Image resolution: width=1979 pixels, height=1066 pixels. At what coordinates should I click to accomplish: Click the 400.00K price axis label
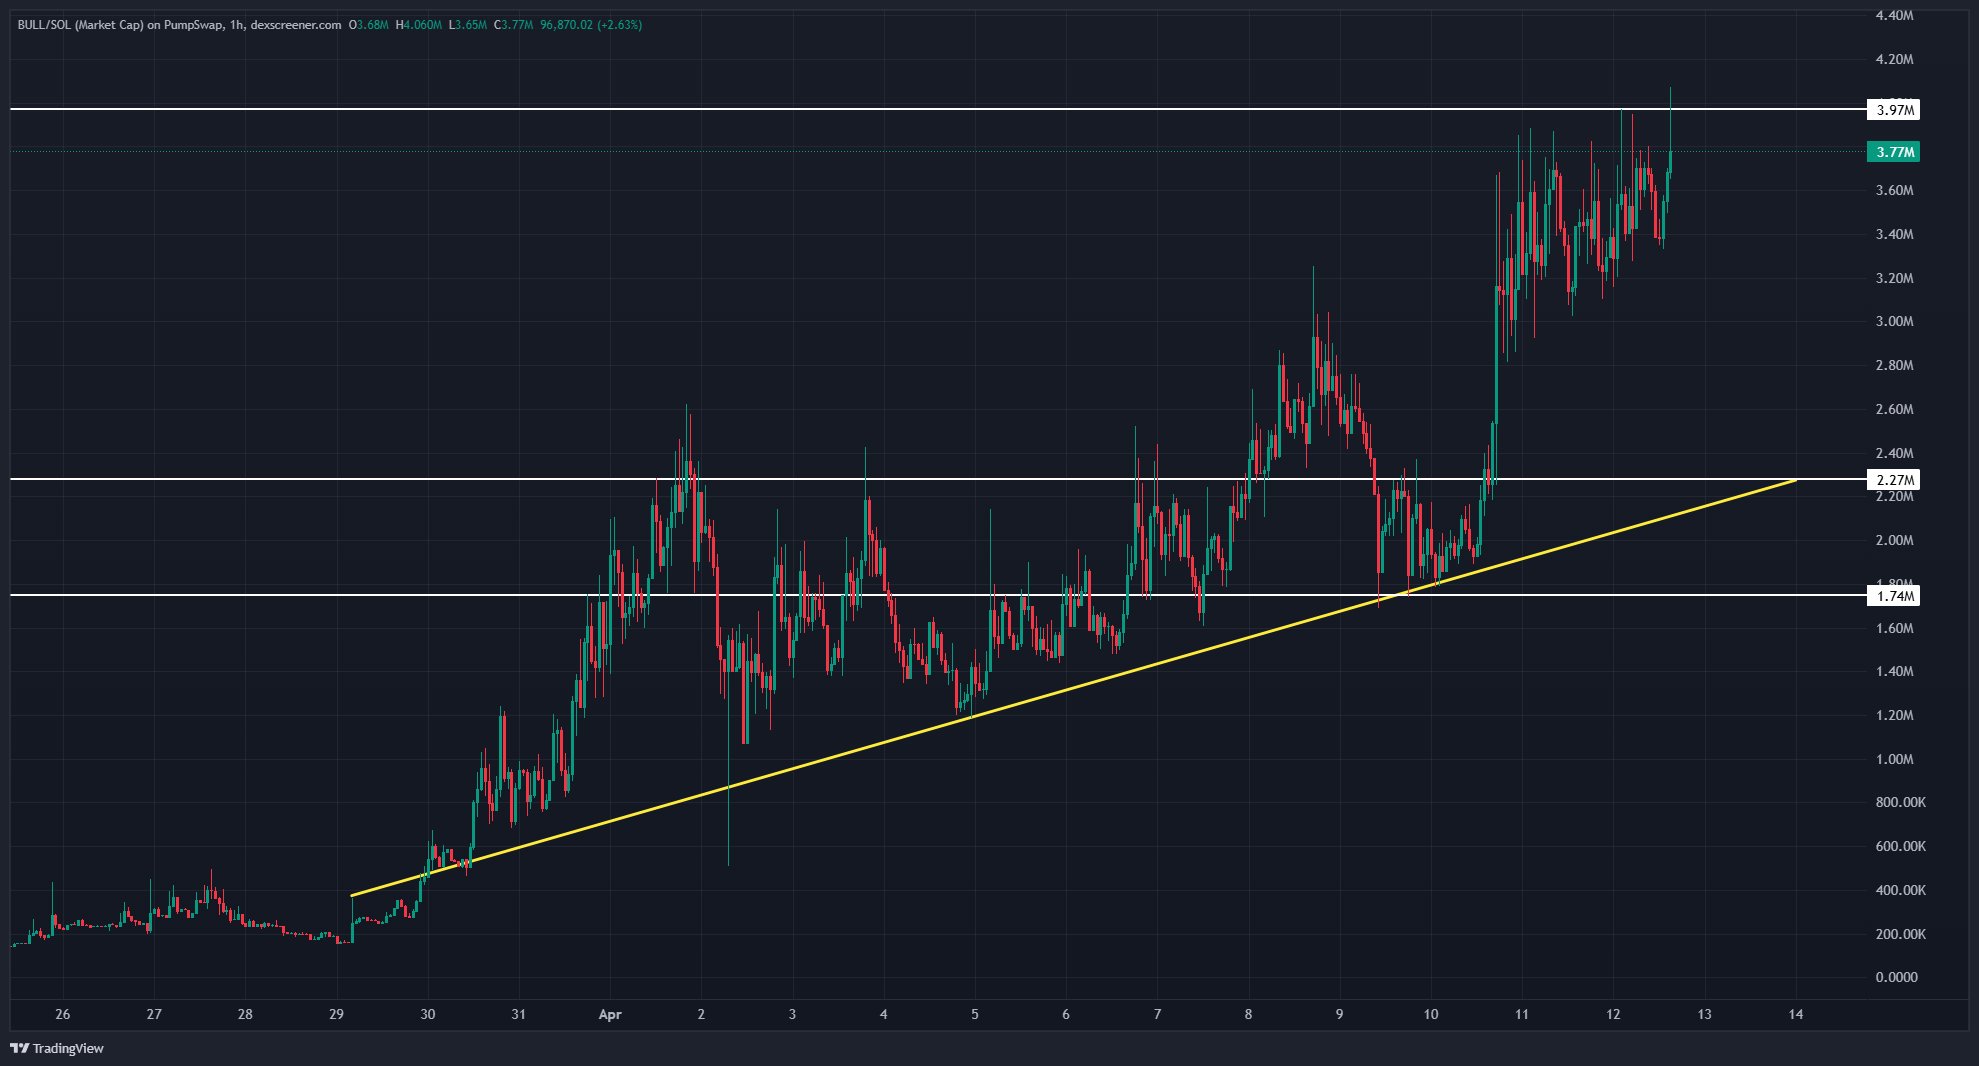click(x=1900, y=890)
